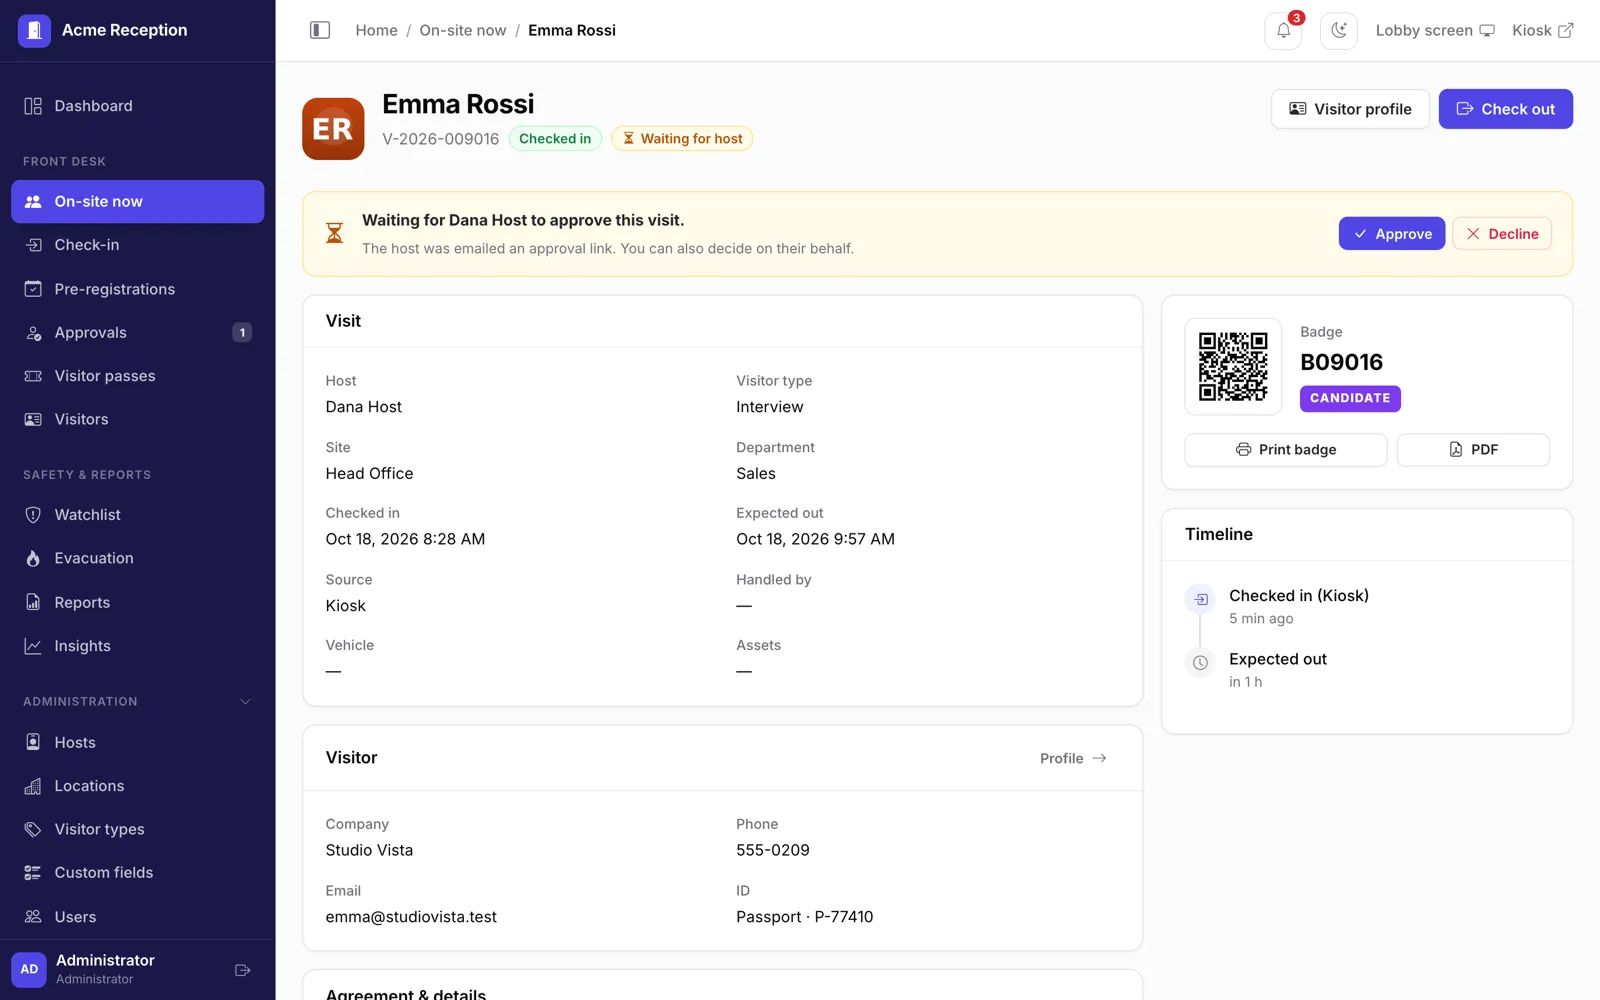1600x1000 pixels.
Task: Toggle the sidebar panel icon
Action: tap(320, 30)
